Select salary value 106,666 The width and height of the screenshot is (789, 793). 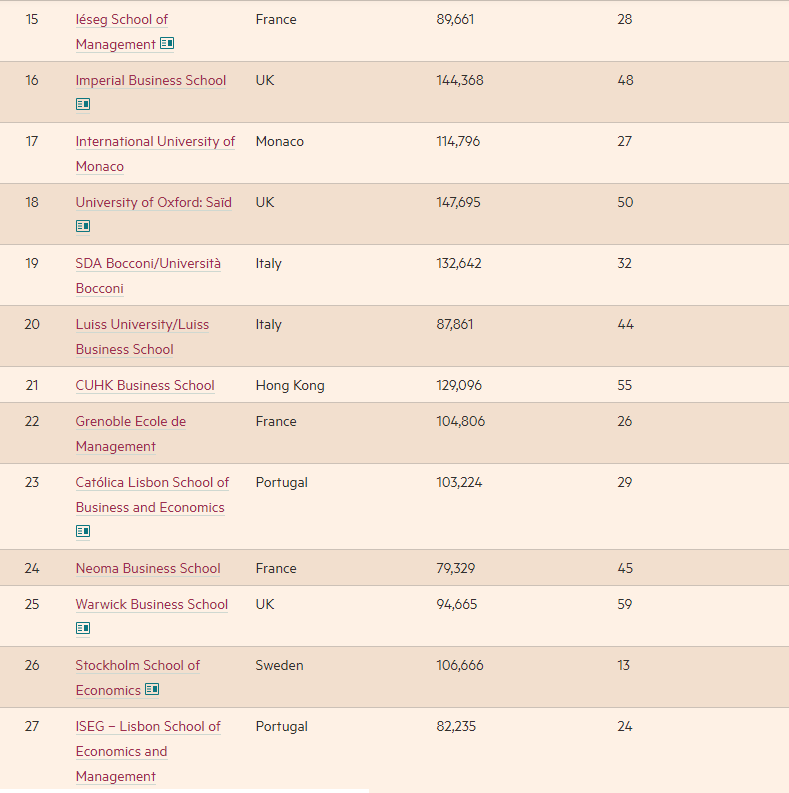[x=460, y=665]
